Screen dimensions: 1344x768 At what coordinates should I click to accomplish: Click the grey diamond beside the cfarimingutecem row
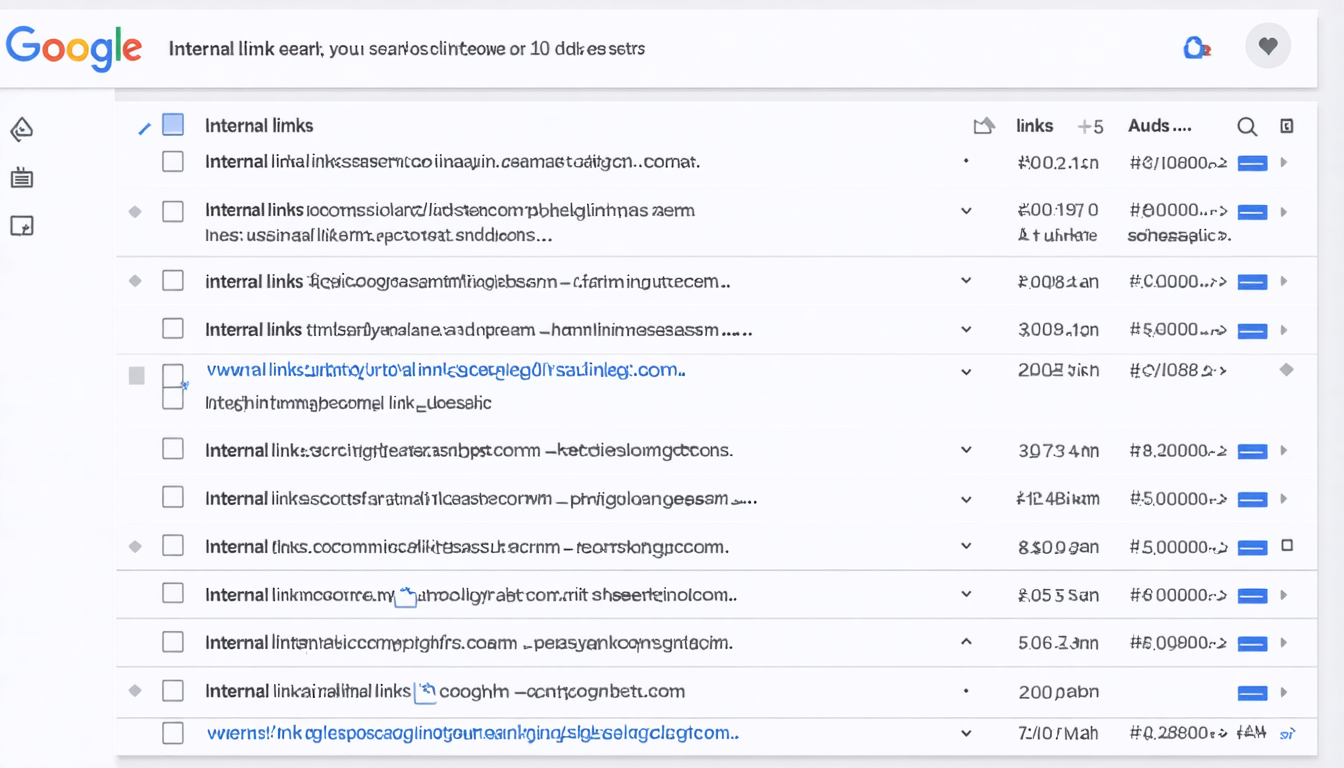tap(135, 281)
